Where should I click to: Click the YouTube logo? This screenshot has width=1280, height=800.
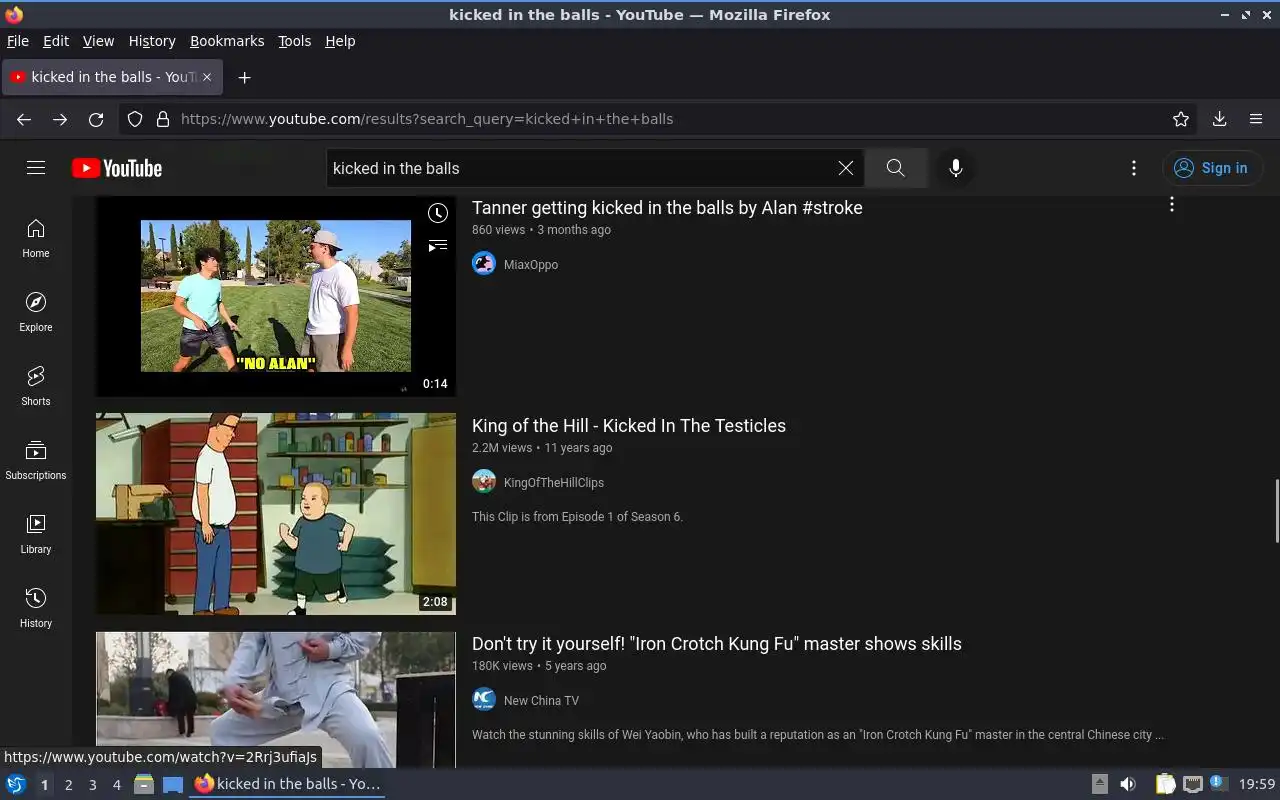[117, 168]
